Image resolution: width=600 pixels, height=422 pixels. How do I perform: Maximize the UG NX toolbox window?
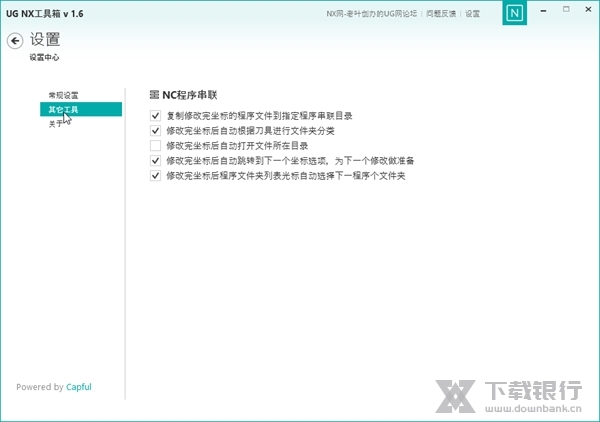(566, 9)
